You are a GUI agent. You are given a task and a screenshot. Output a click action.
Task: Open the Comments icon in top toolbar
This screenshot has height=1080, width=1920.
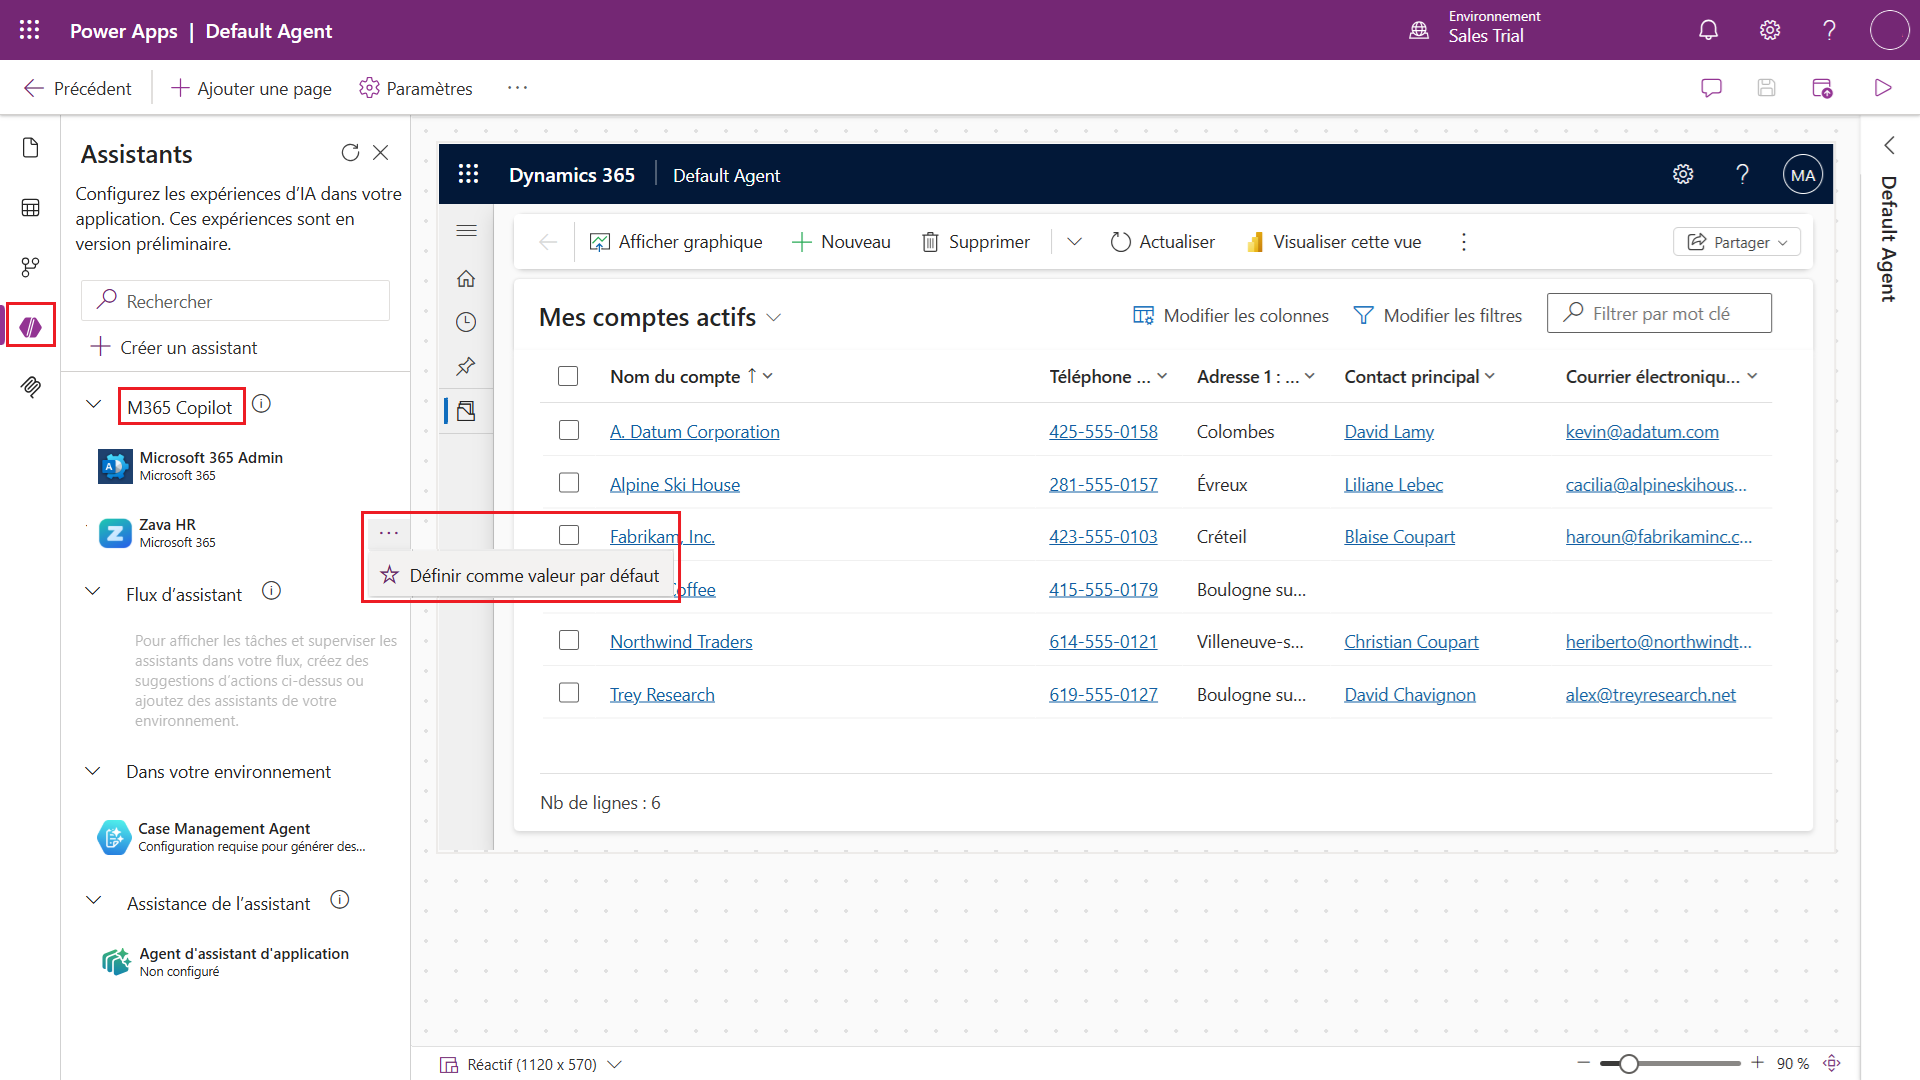pyautogui.click(x=1711, y=88)
